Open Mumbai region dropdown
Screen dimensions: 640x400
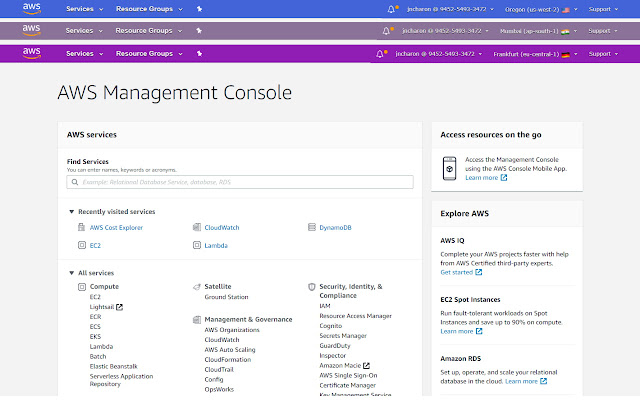pos(538,31)
